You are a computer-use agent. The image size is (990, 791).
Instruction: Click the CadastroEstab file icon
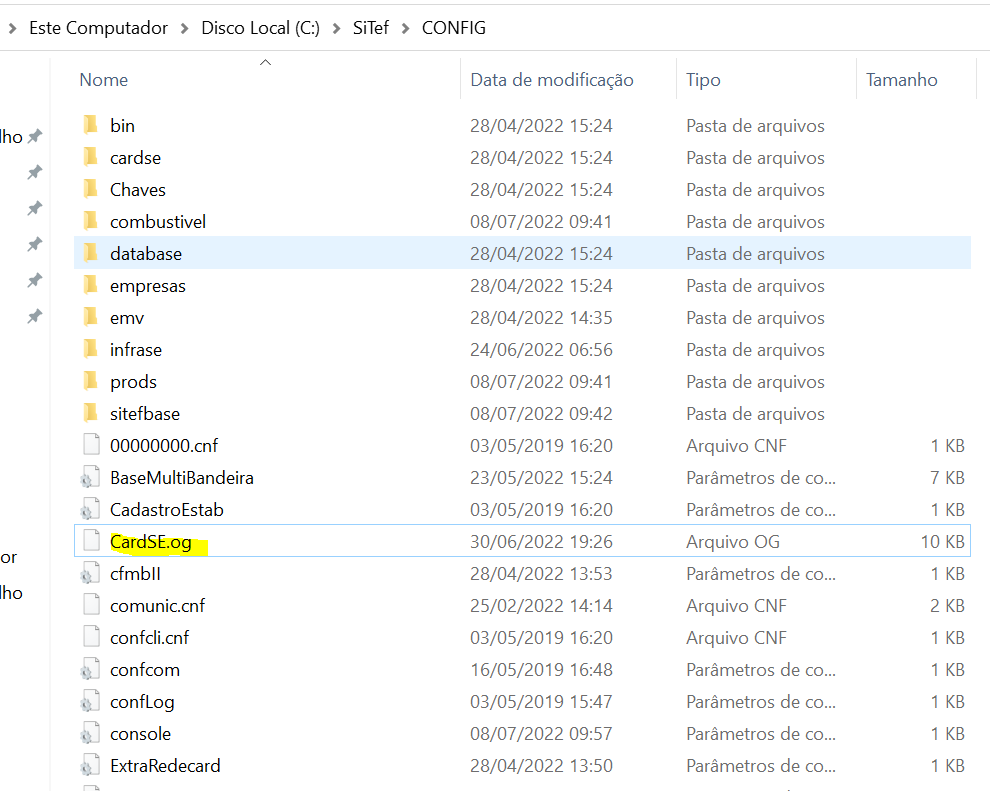click(x=90, y=509)
